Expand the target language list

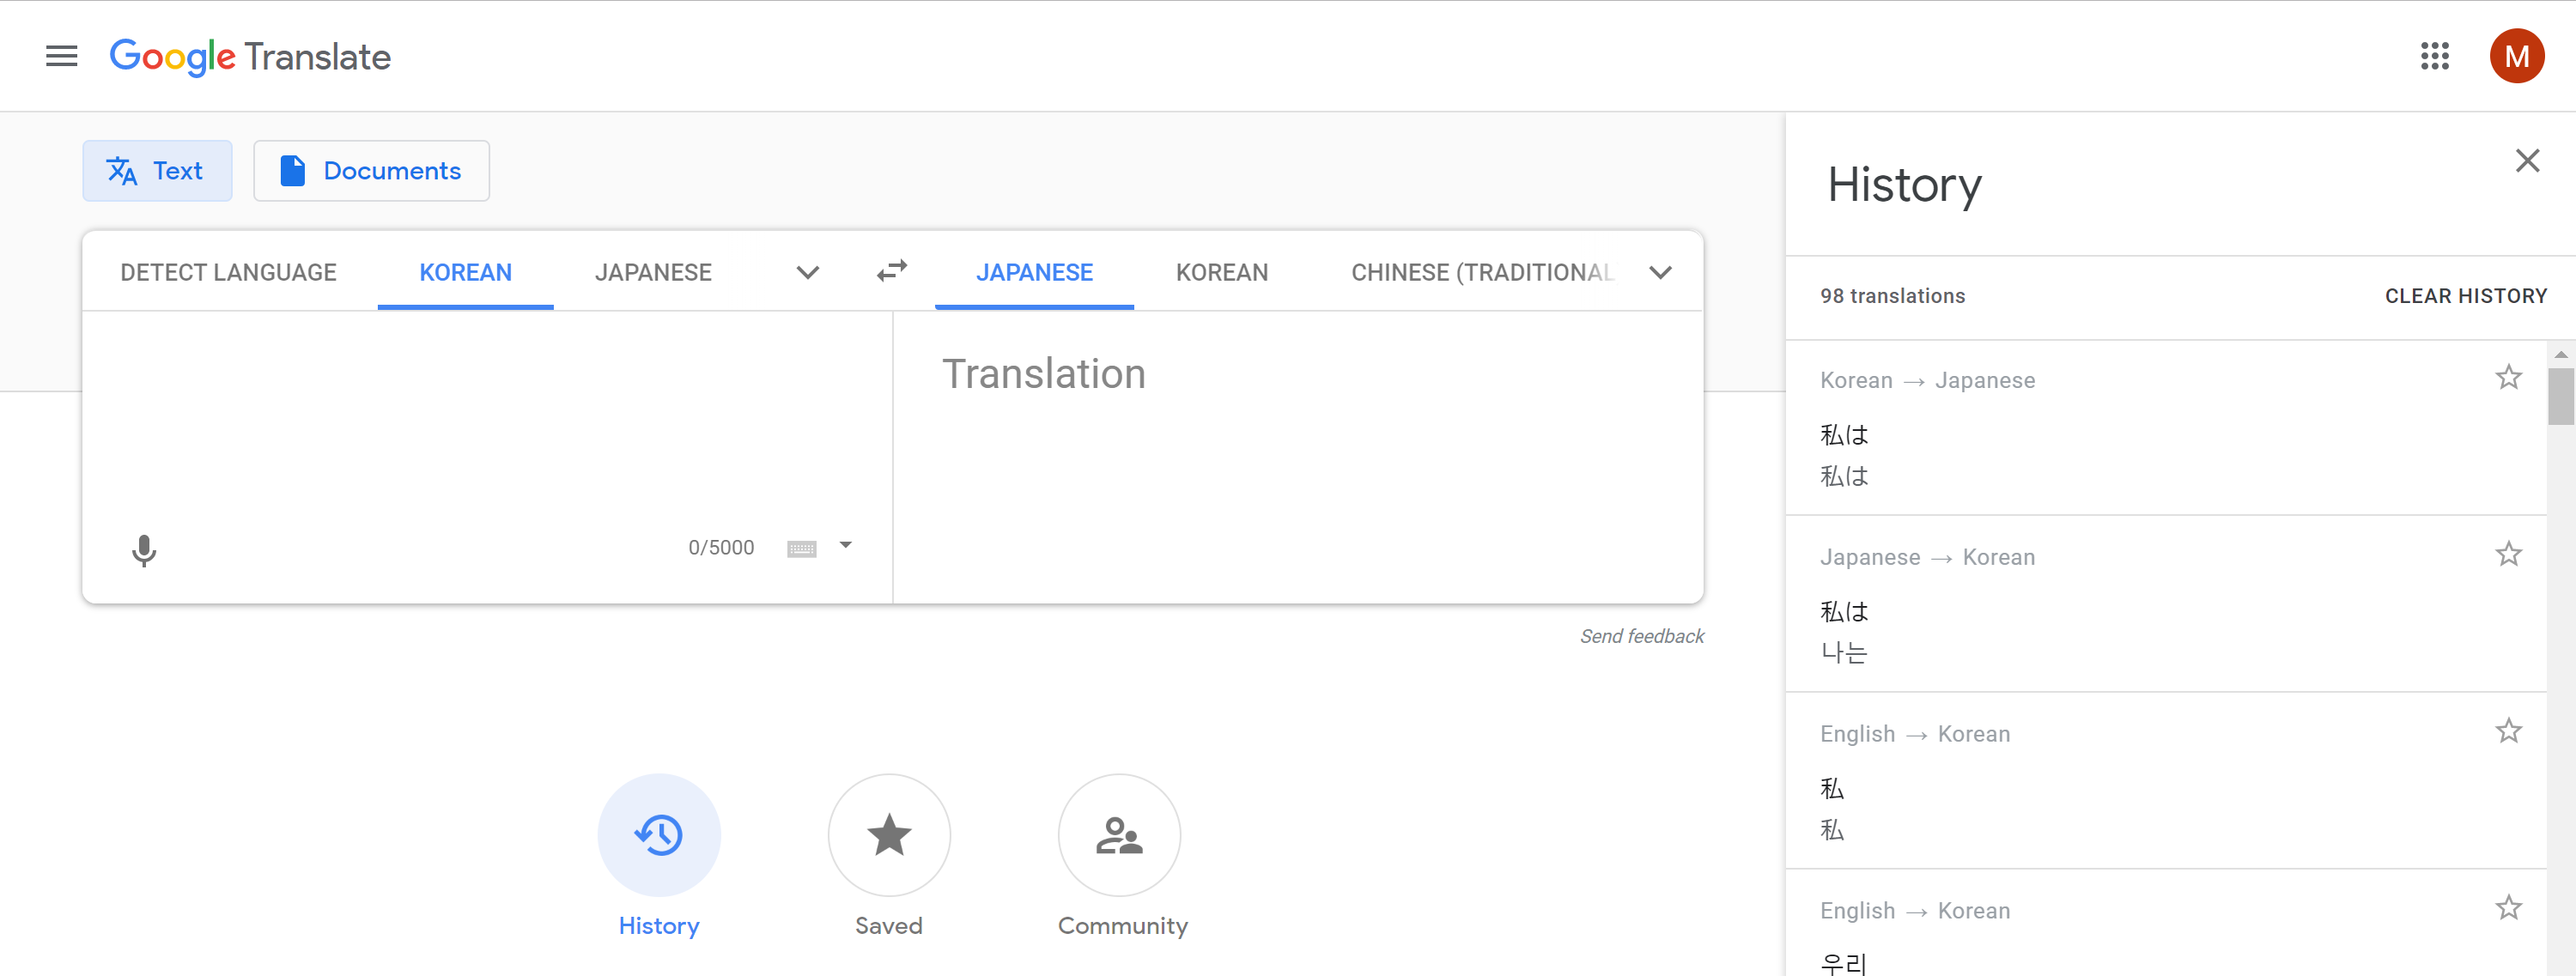(x=1660, y=272)
